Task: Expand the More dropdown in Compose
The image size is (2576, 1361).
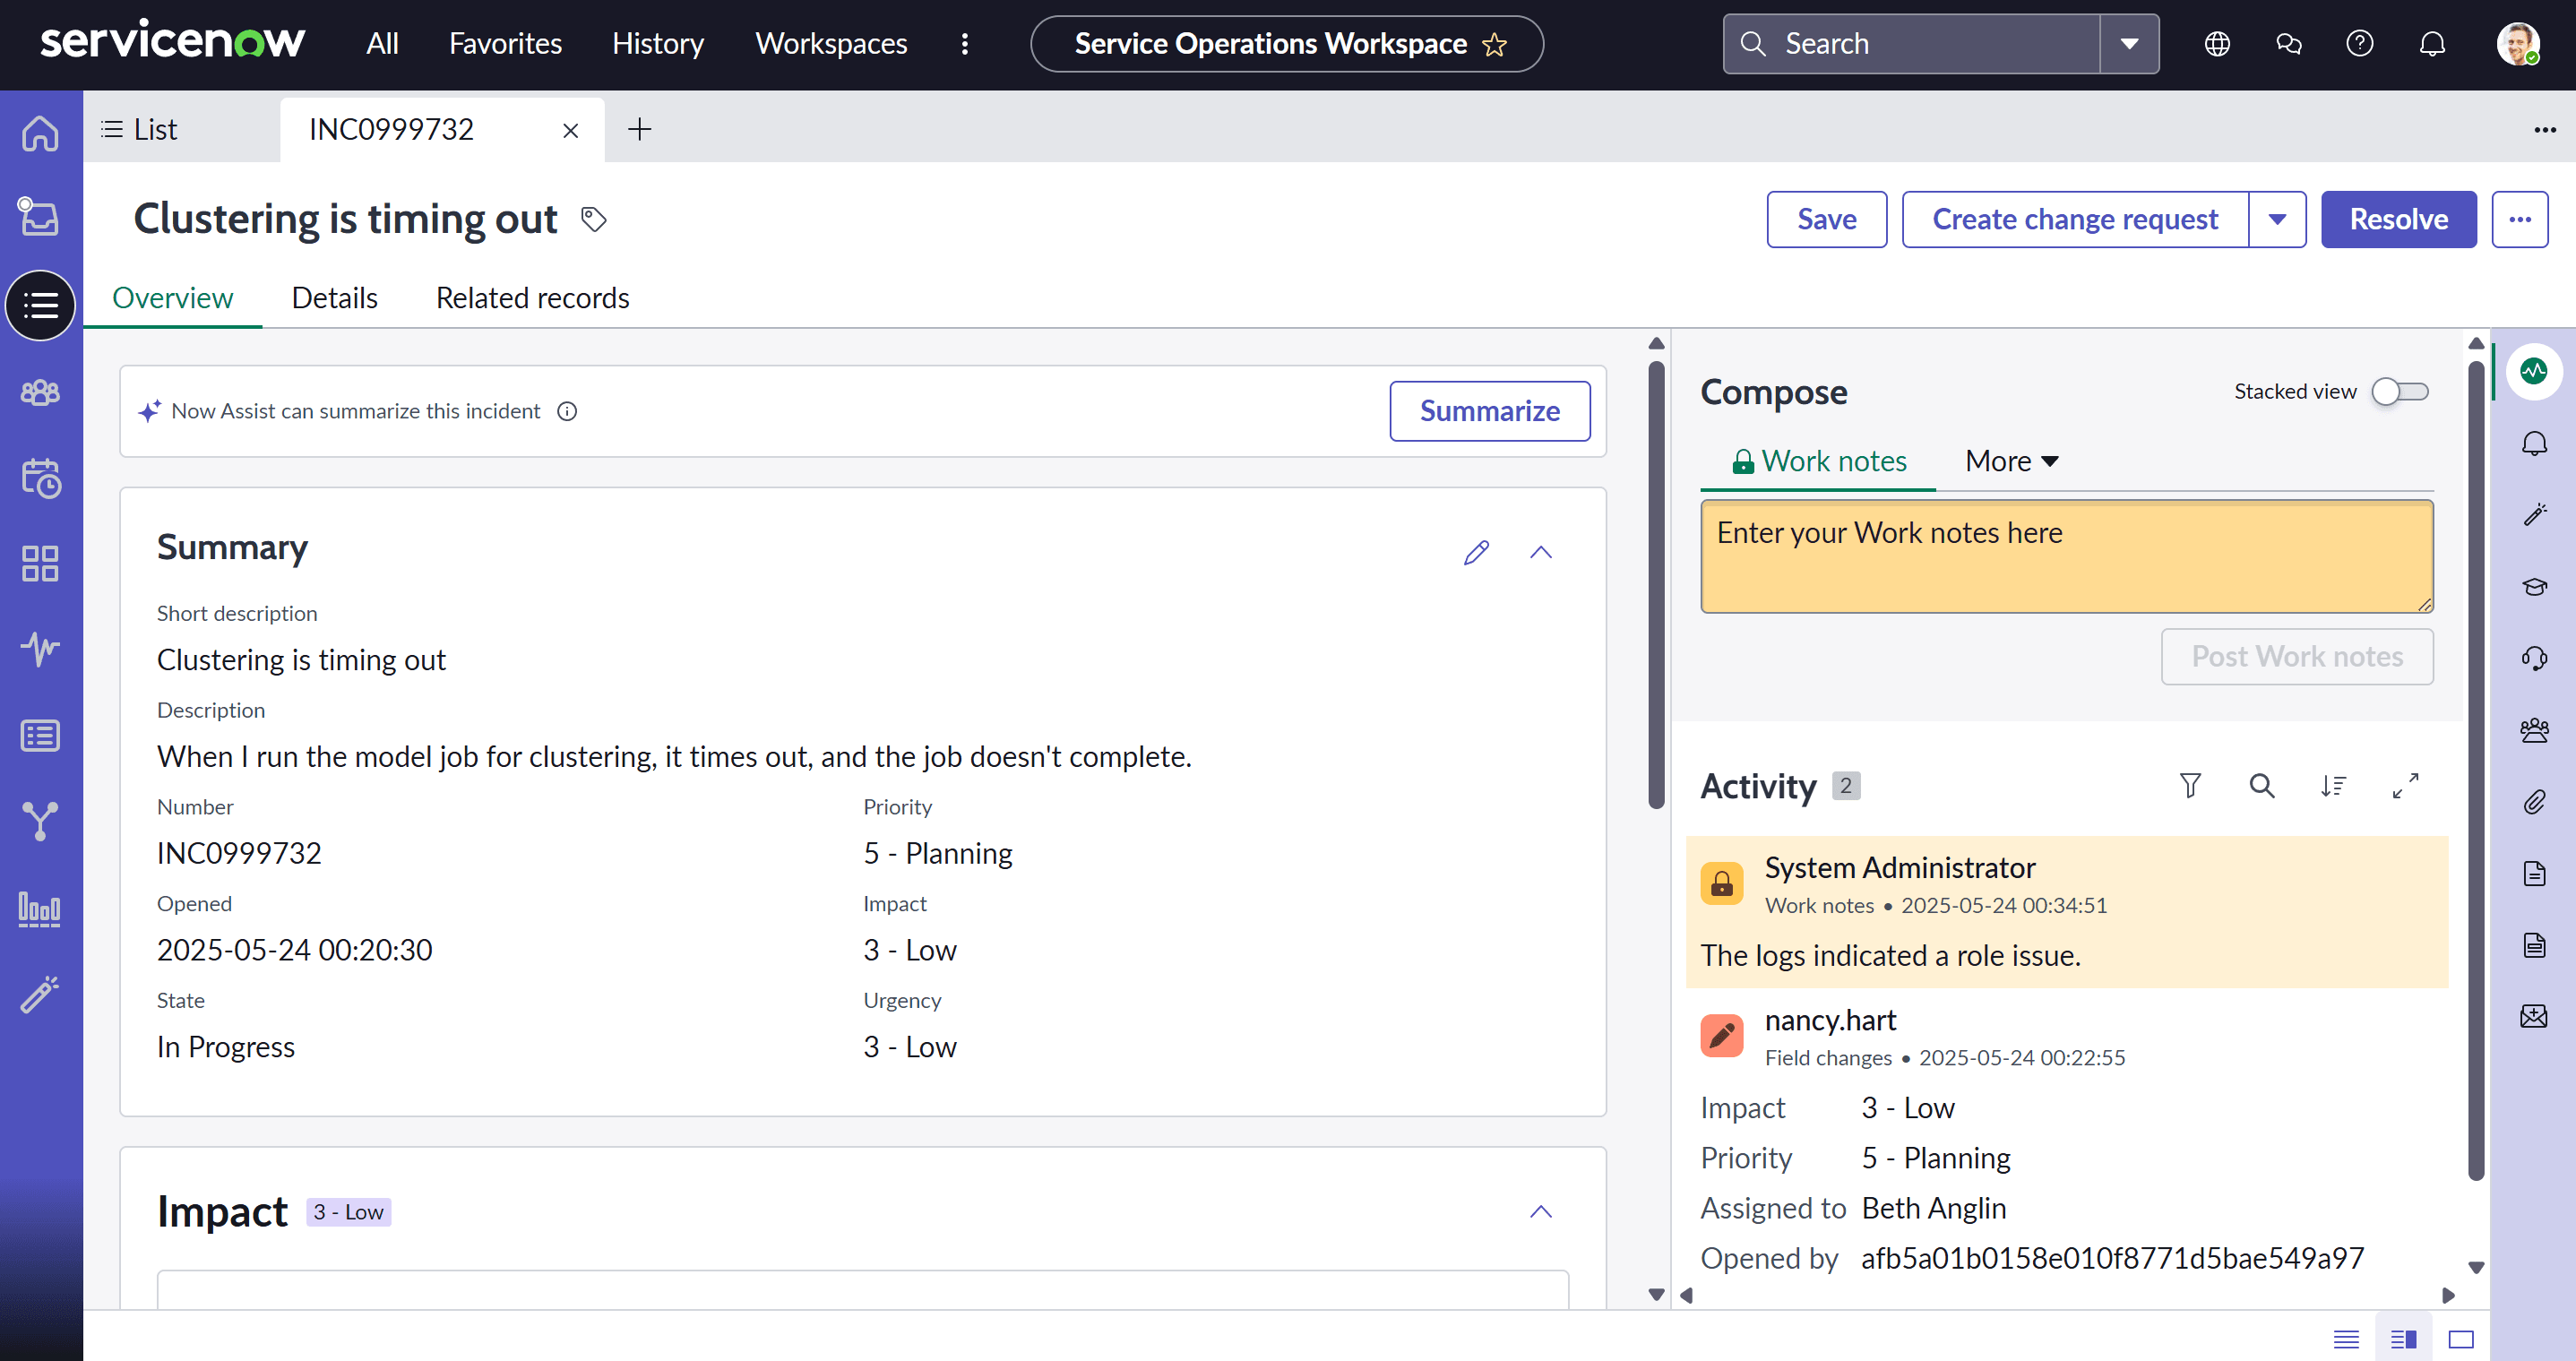Action: (x=2011, y=461)
